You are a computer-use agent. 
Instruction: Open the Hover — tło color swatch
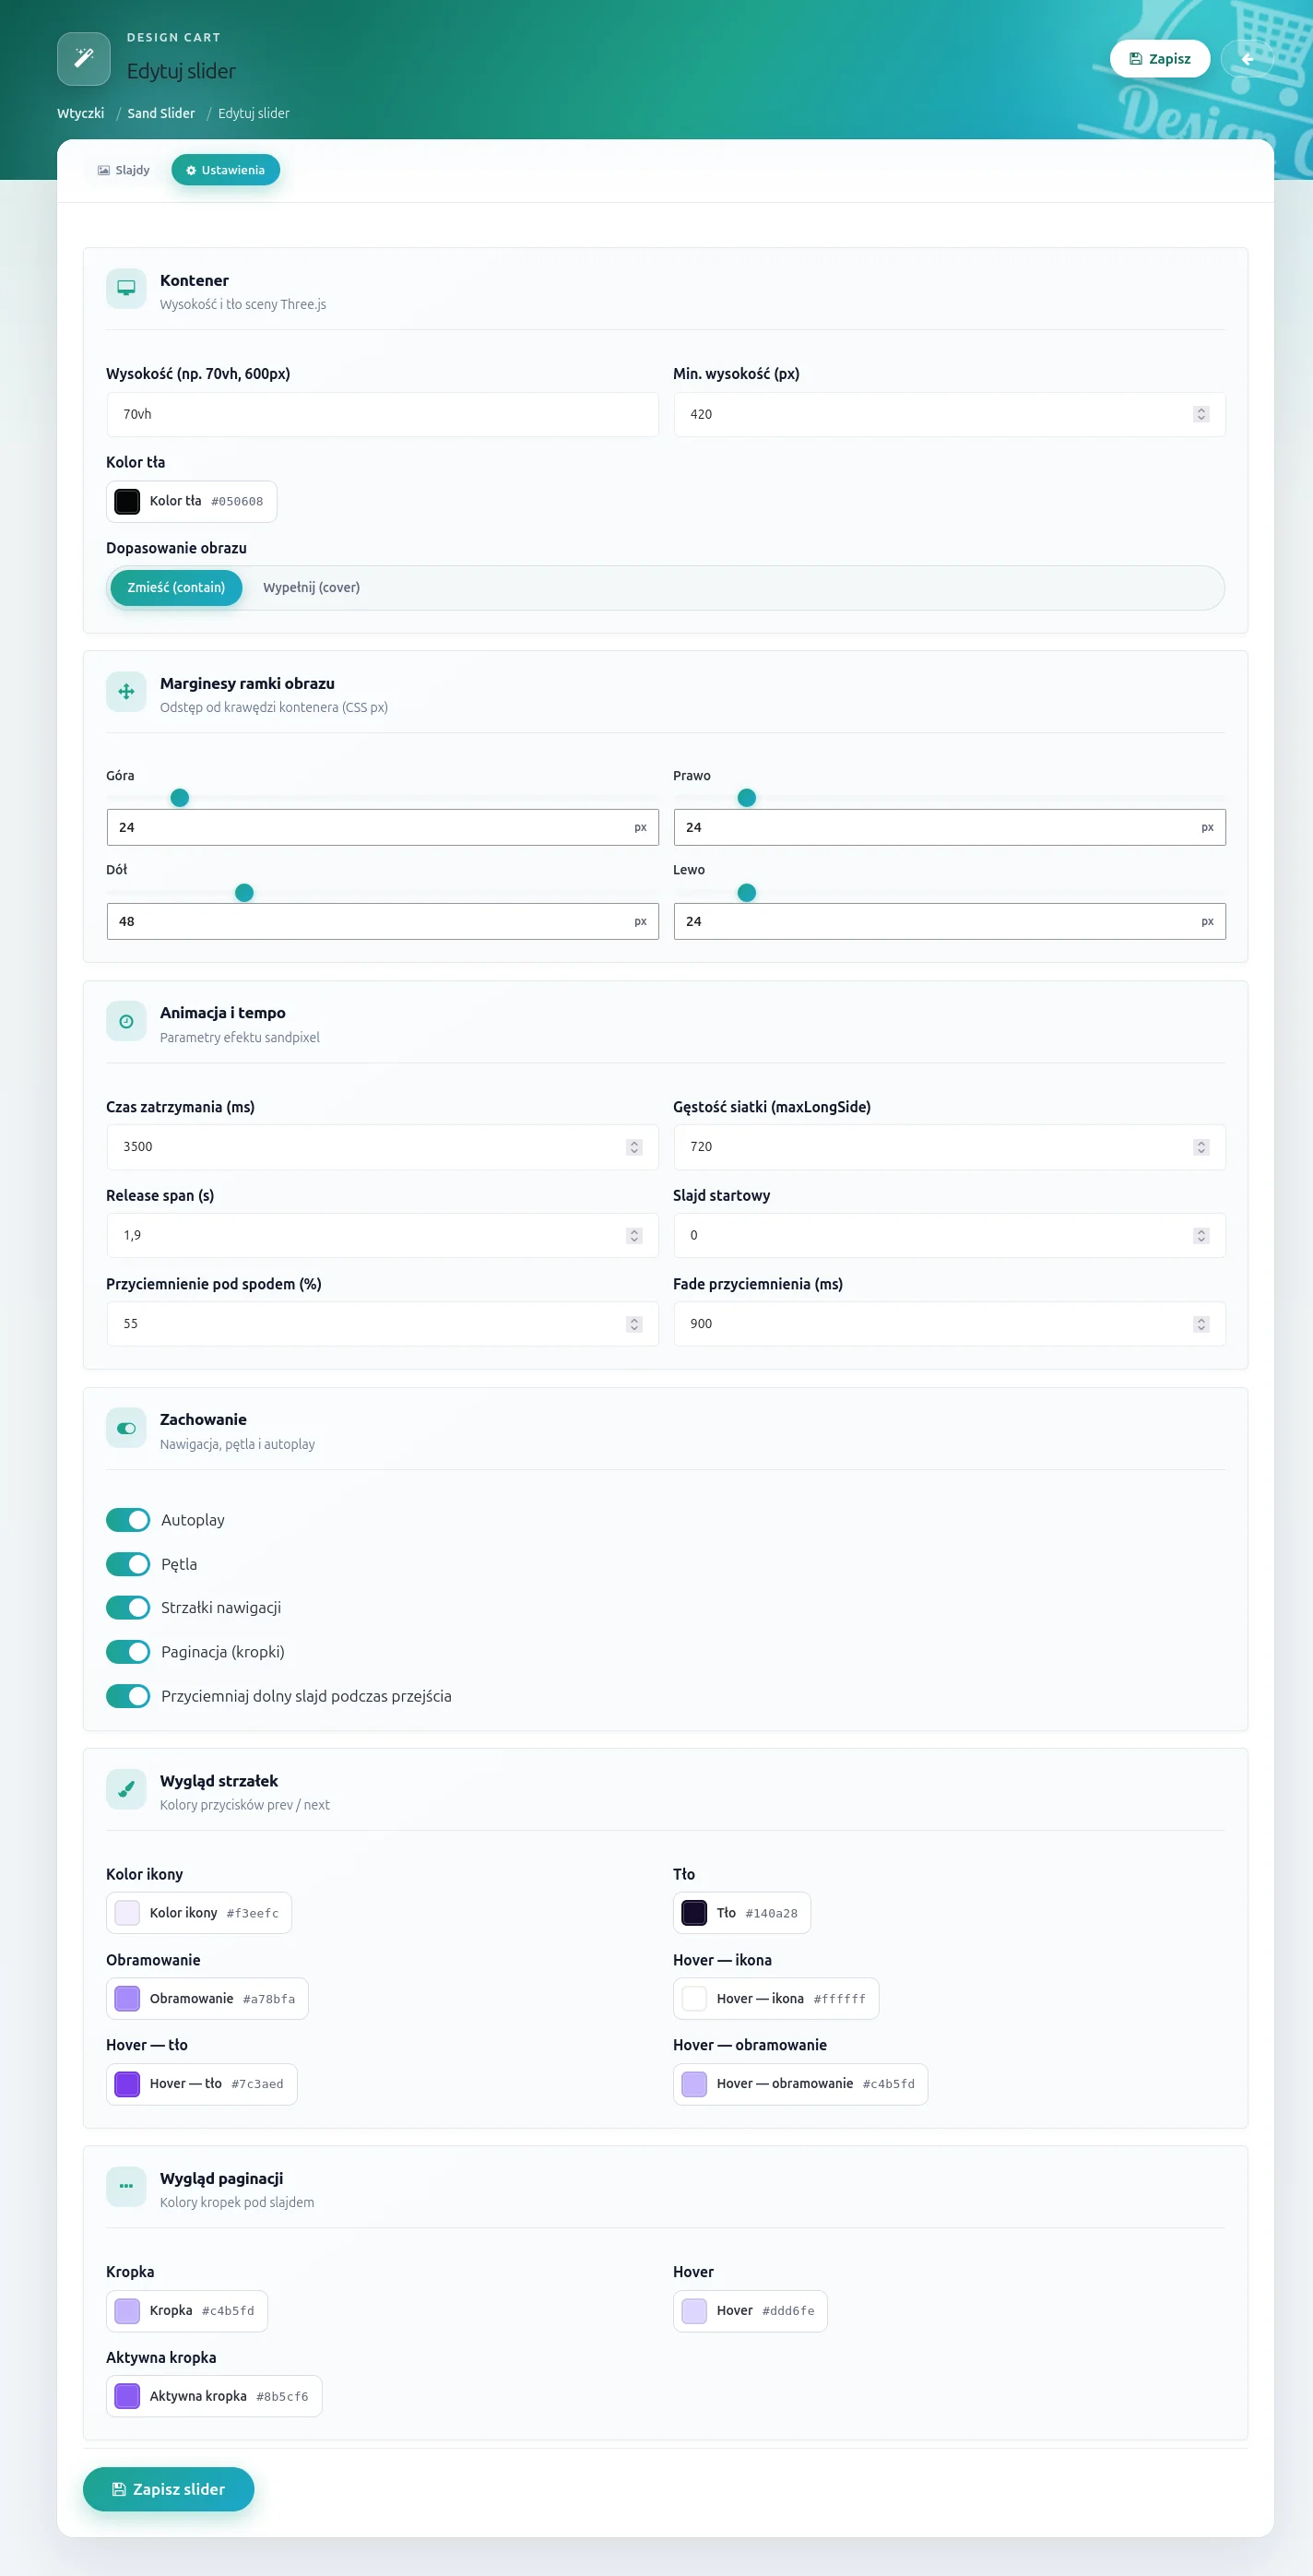pyautogui.click(x=202, y=2084)
